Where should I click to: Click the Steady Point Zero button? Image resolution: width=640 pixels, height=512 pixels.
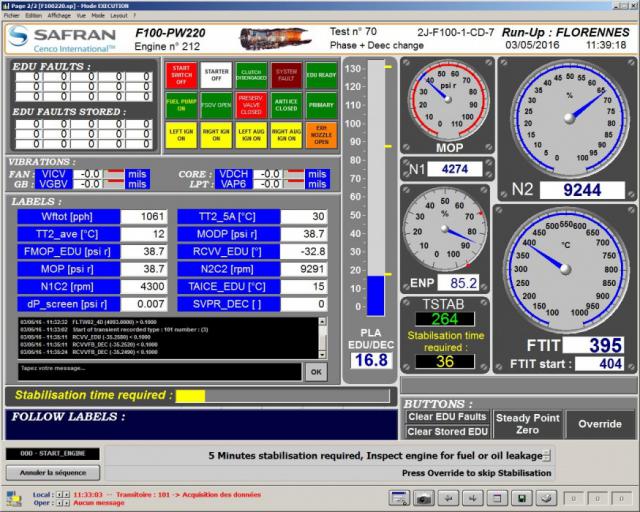coord(527,424)
